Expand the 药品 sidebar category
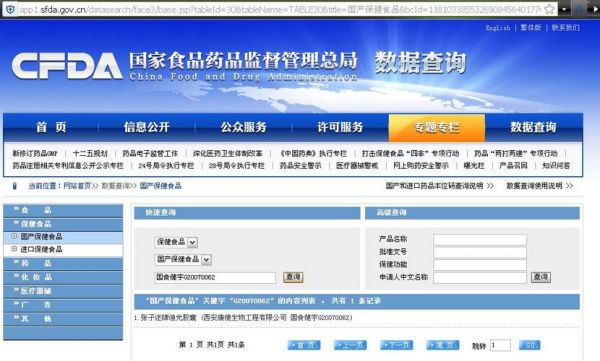 pos(63,263)
